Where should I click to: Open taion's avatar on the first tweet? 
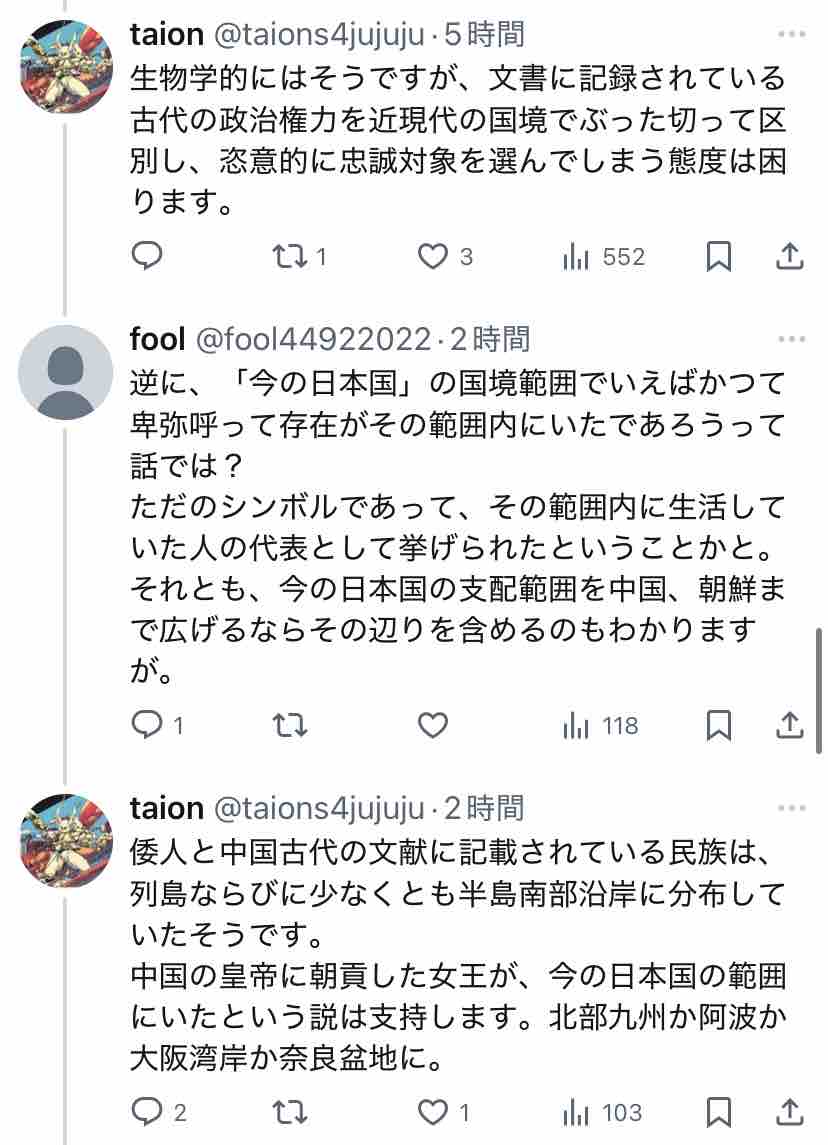(67, 66)
